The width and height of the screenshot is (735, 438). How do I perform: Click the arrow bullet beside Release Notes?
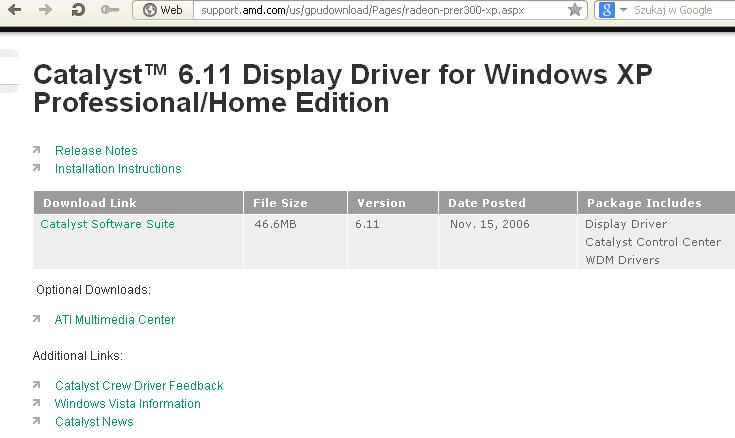point(37,150)
